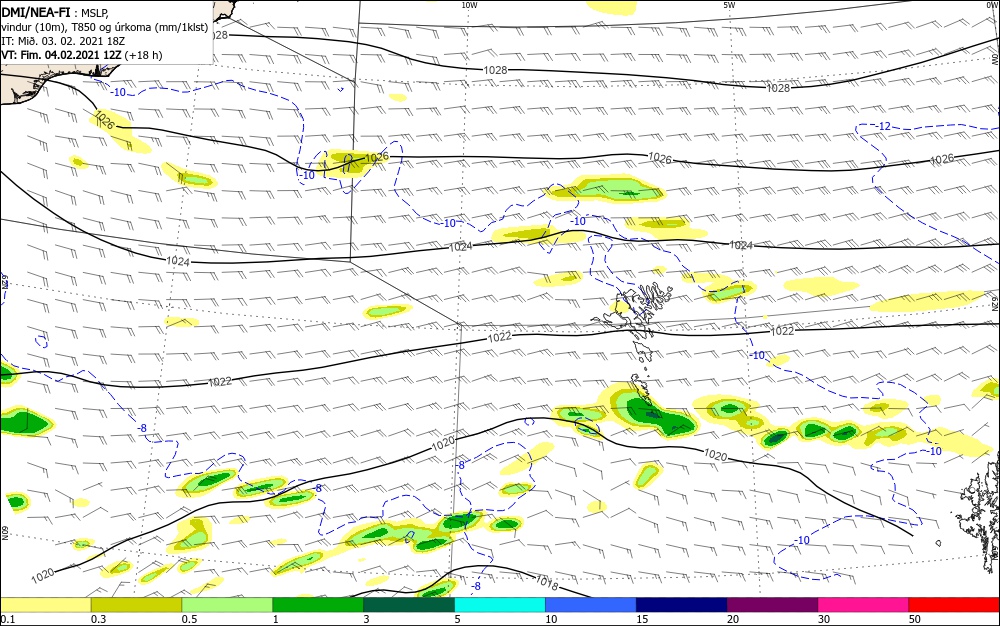
Task: Select the purple 20–30 legend swatch
Action: pyautogui.click(x=772, y=605)
